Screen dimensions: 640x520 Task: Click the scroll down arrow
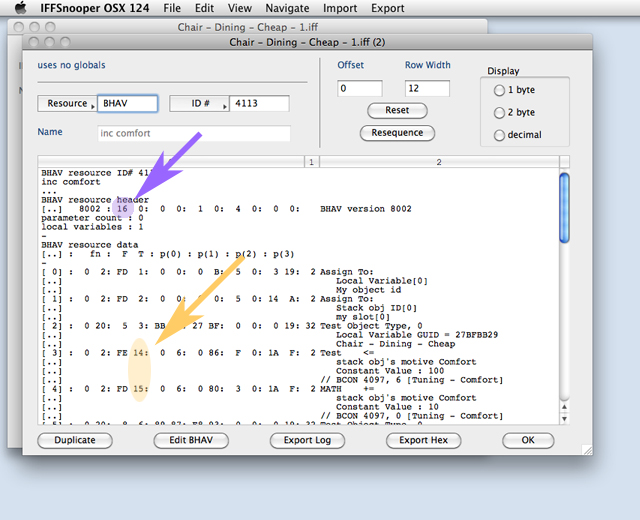(564, 419)
